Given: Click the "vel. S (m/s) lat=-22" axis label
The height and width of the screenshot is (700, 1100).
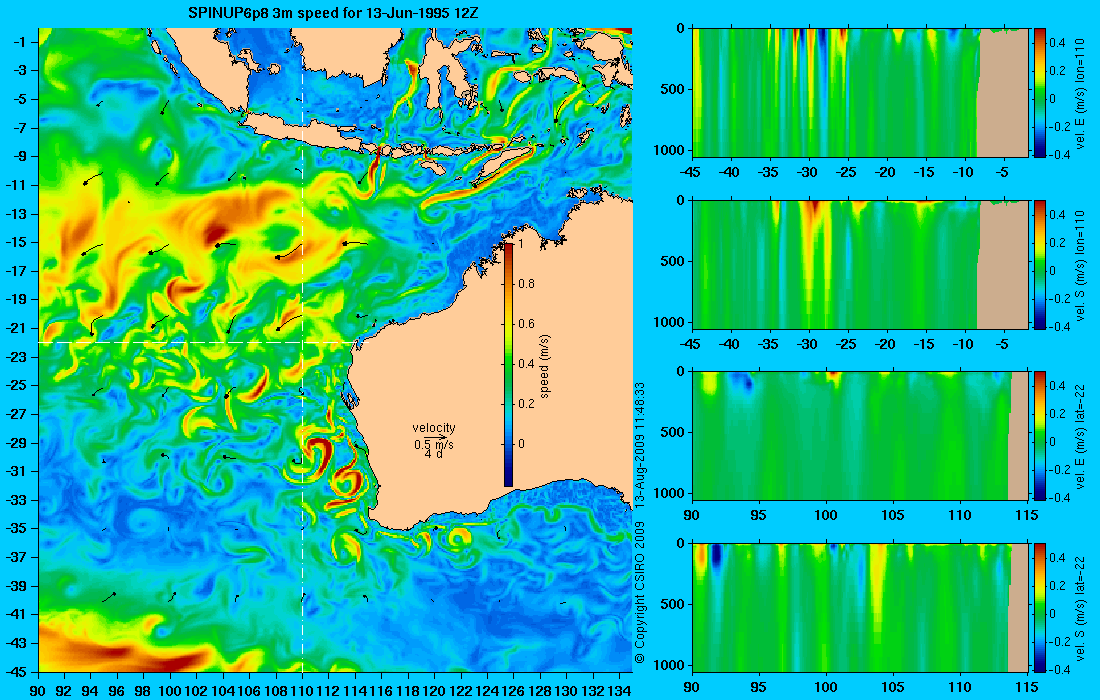Looking at the screenshot, I should click(x=1081, y=608).
